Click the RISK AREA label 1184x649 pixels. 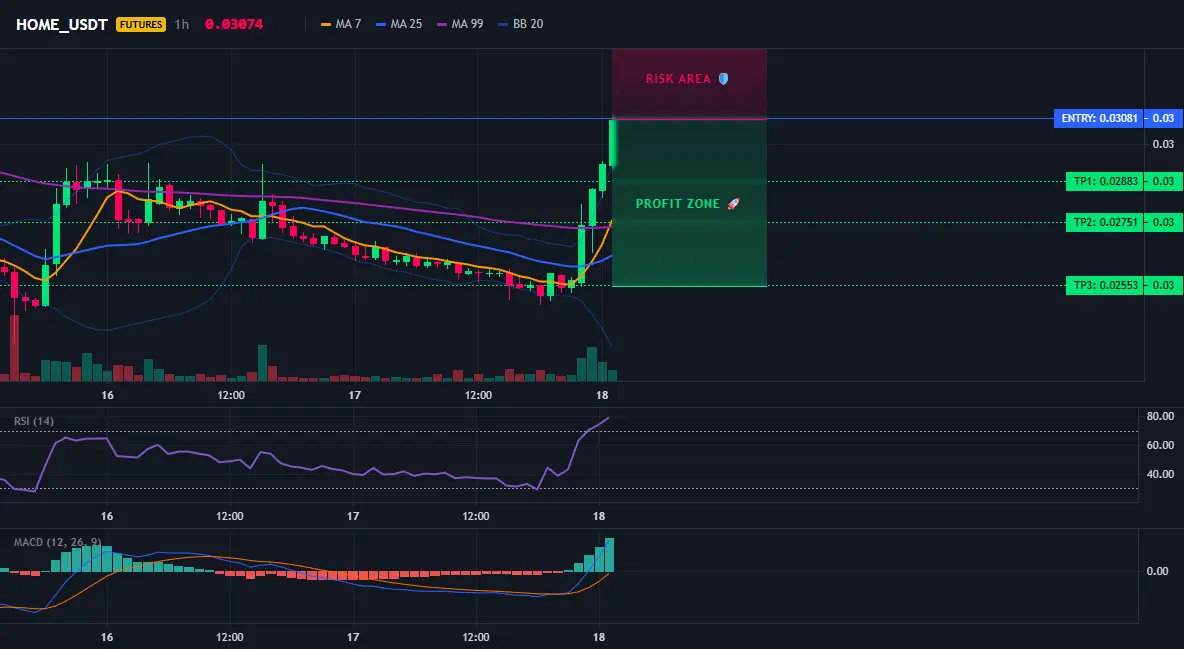point(678,79)
